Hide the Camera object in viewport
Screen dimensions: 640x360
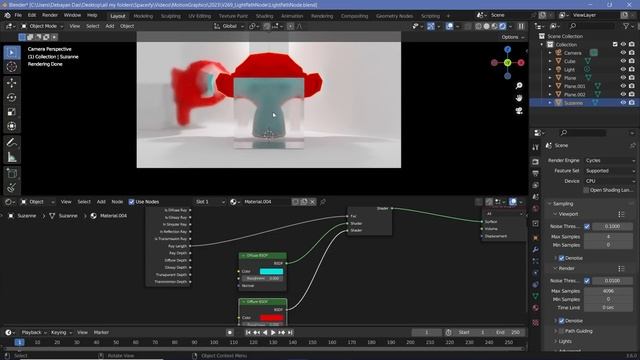[623, 53]
